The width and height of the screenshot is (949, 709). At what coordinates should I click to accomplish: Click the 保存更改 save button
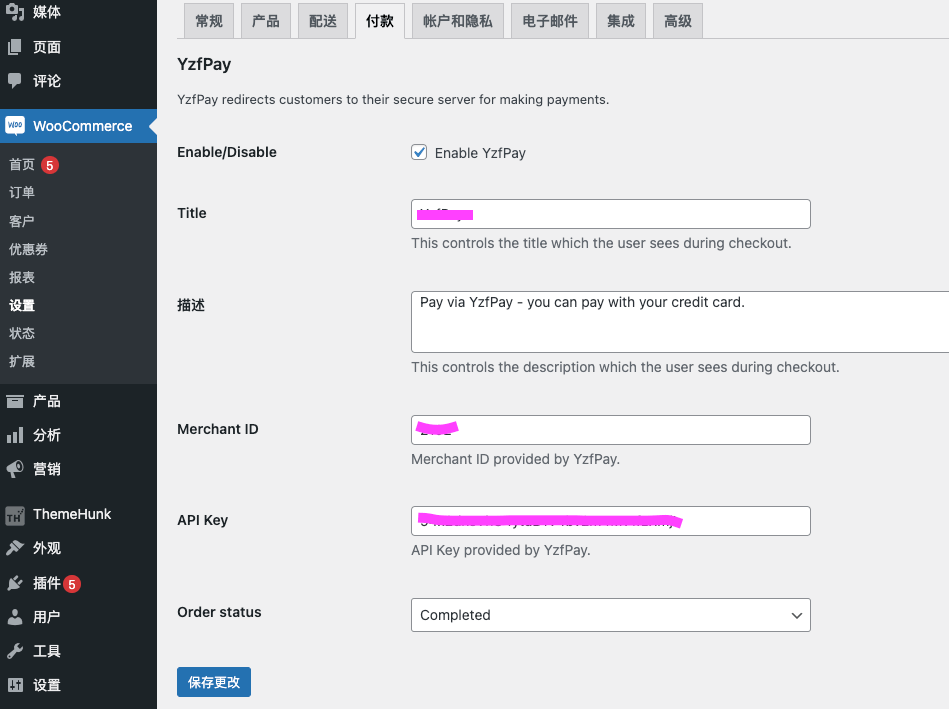tap(214, 682)
